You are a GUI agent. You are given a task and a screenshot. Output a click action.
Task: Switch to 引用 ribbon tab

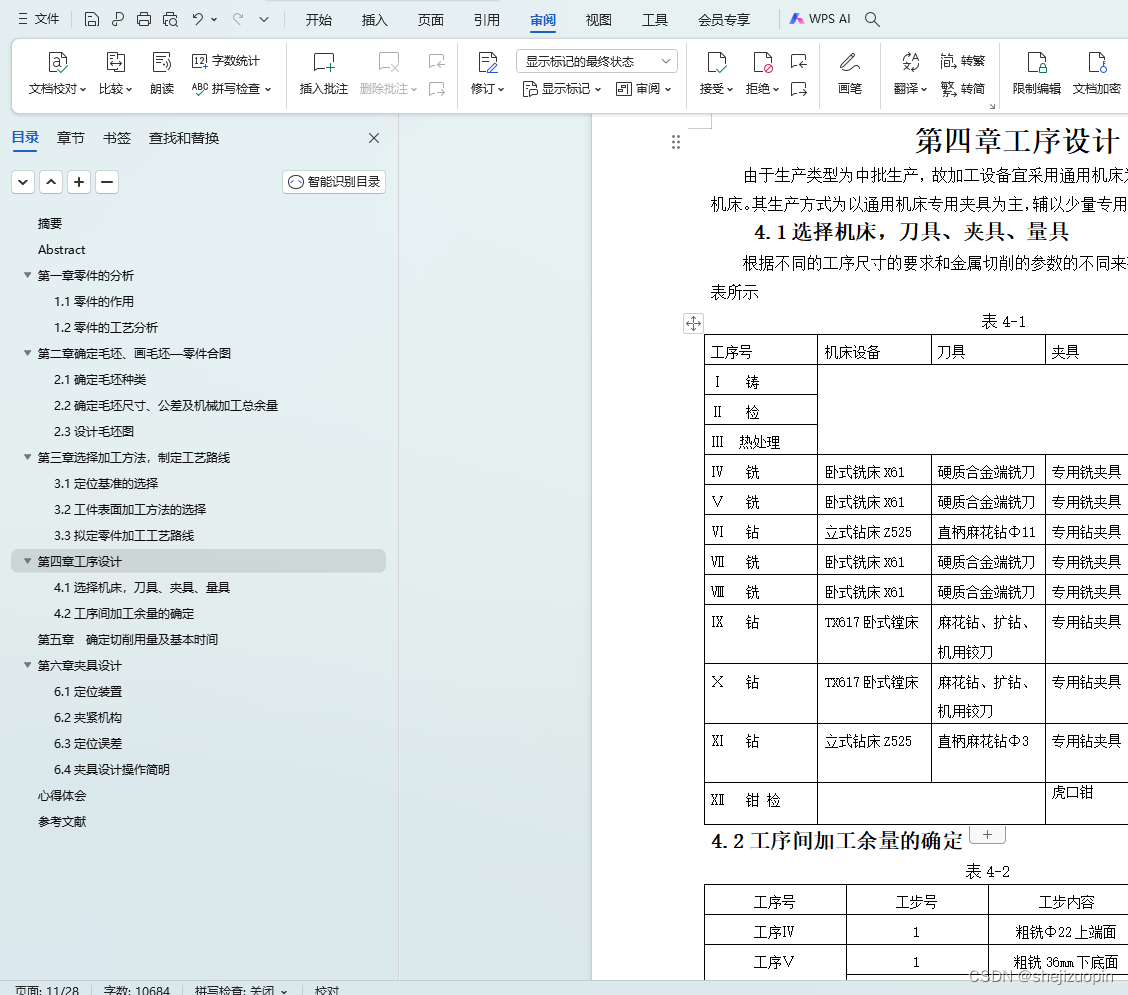point(486,19)
